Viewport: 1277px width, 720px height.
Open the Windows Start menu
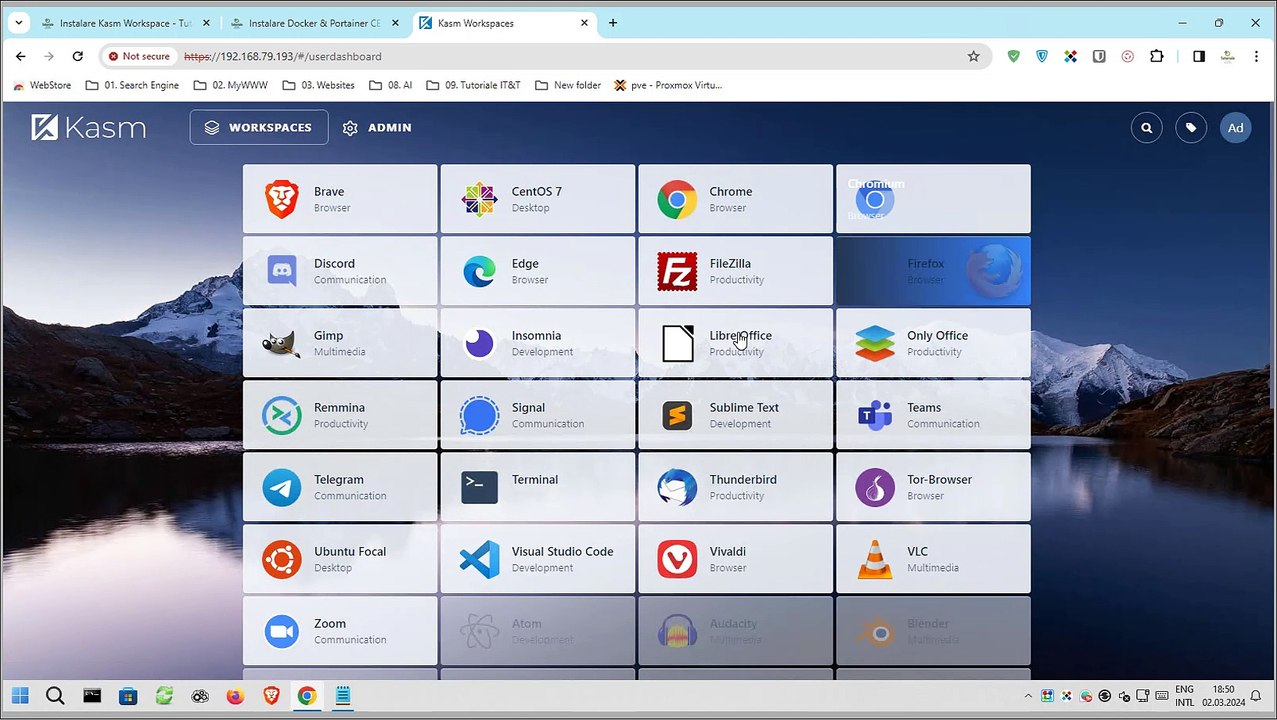point(20,696)
